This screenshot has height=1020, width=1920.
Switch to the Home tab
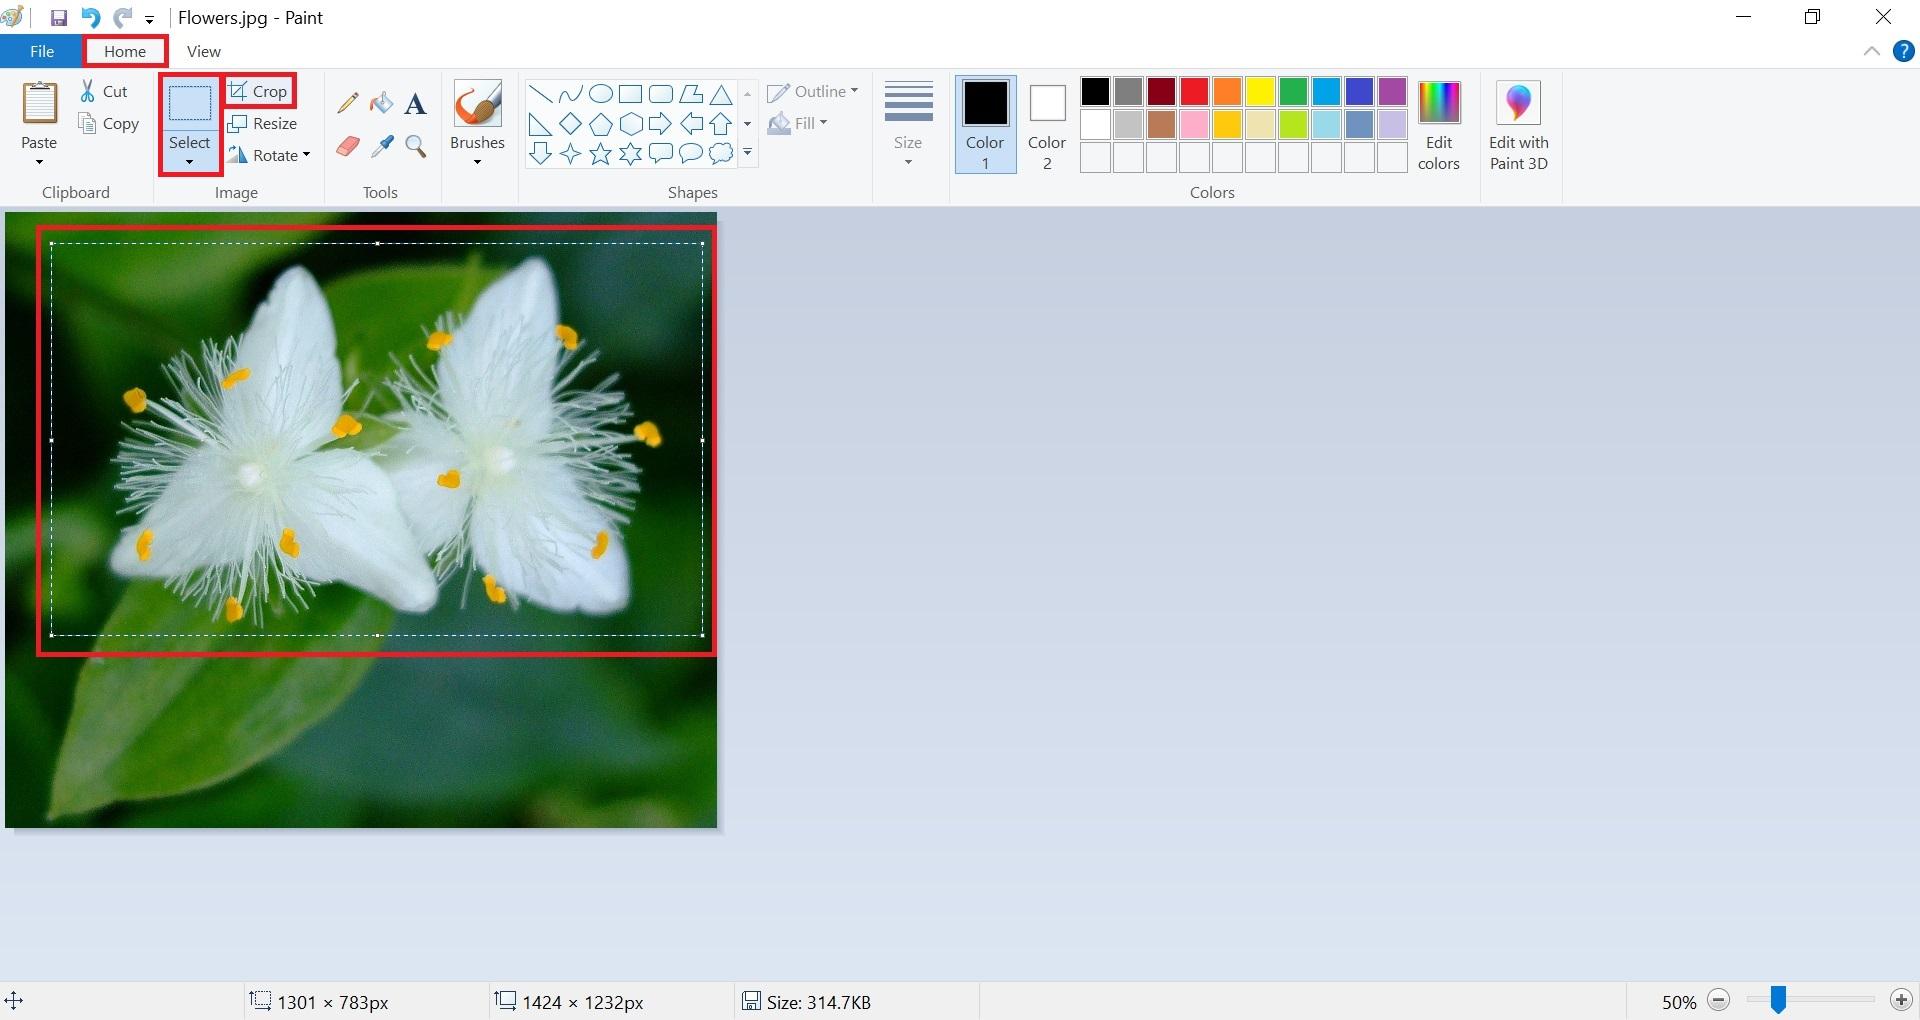[125, 51]
